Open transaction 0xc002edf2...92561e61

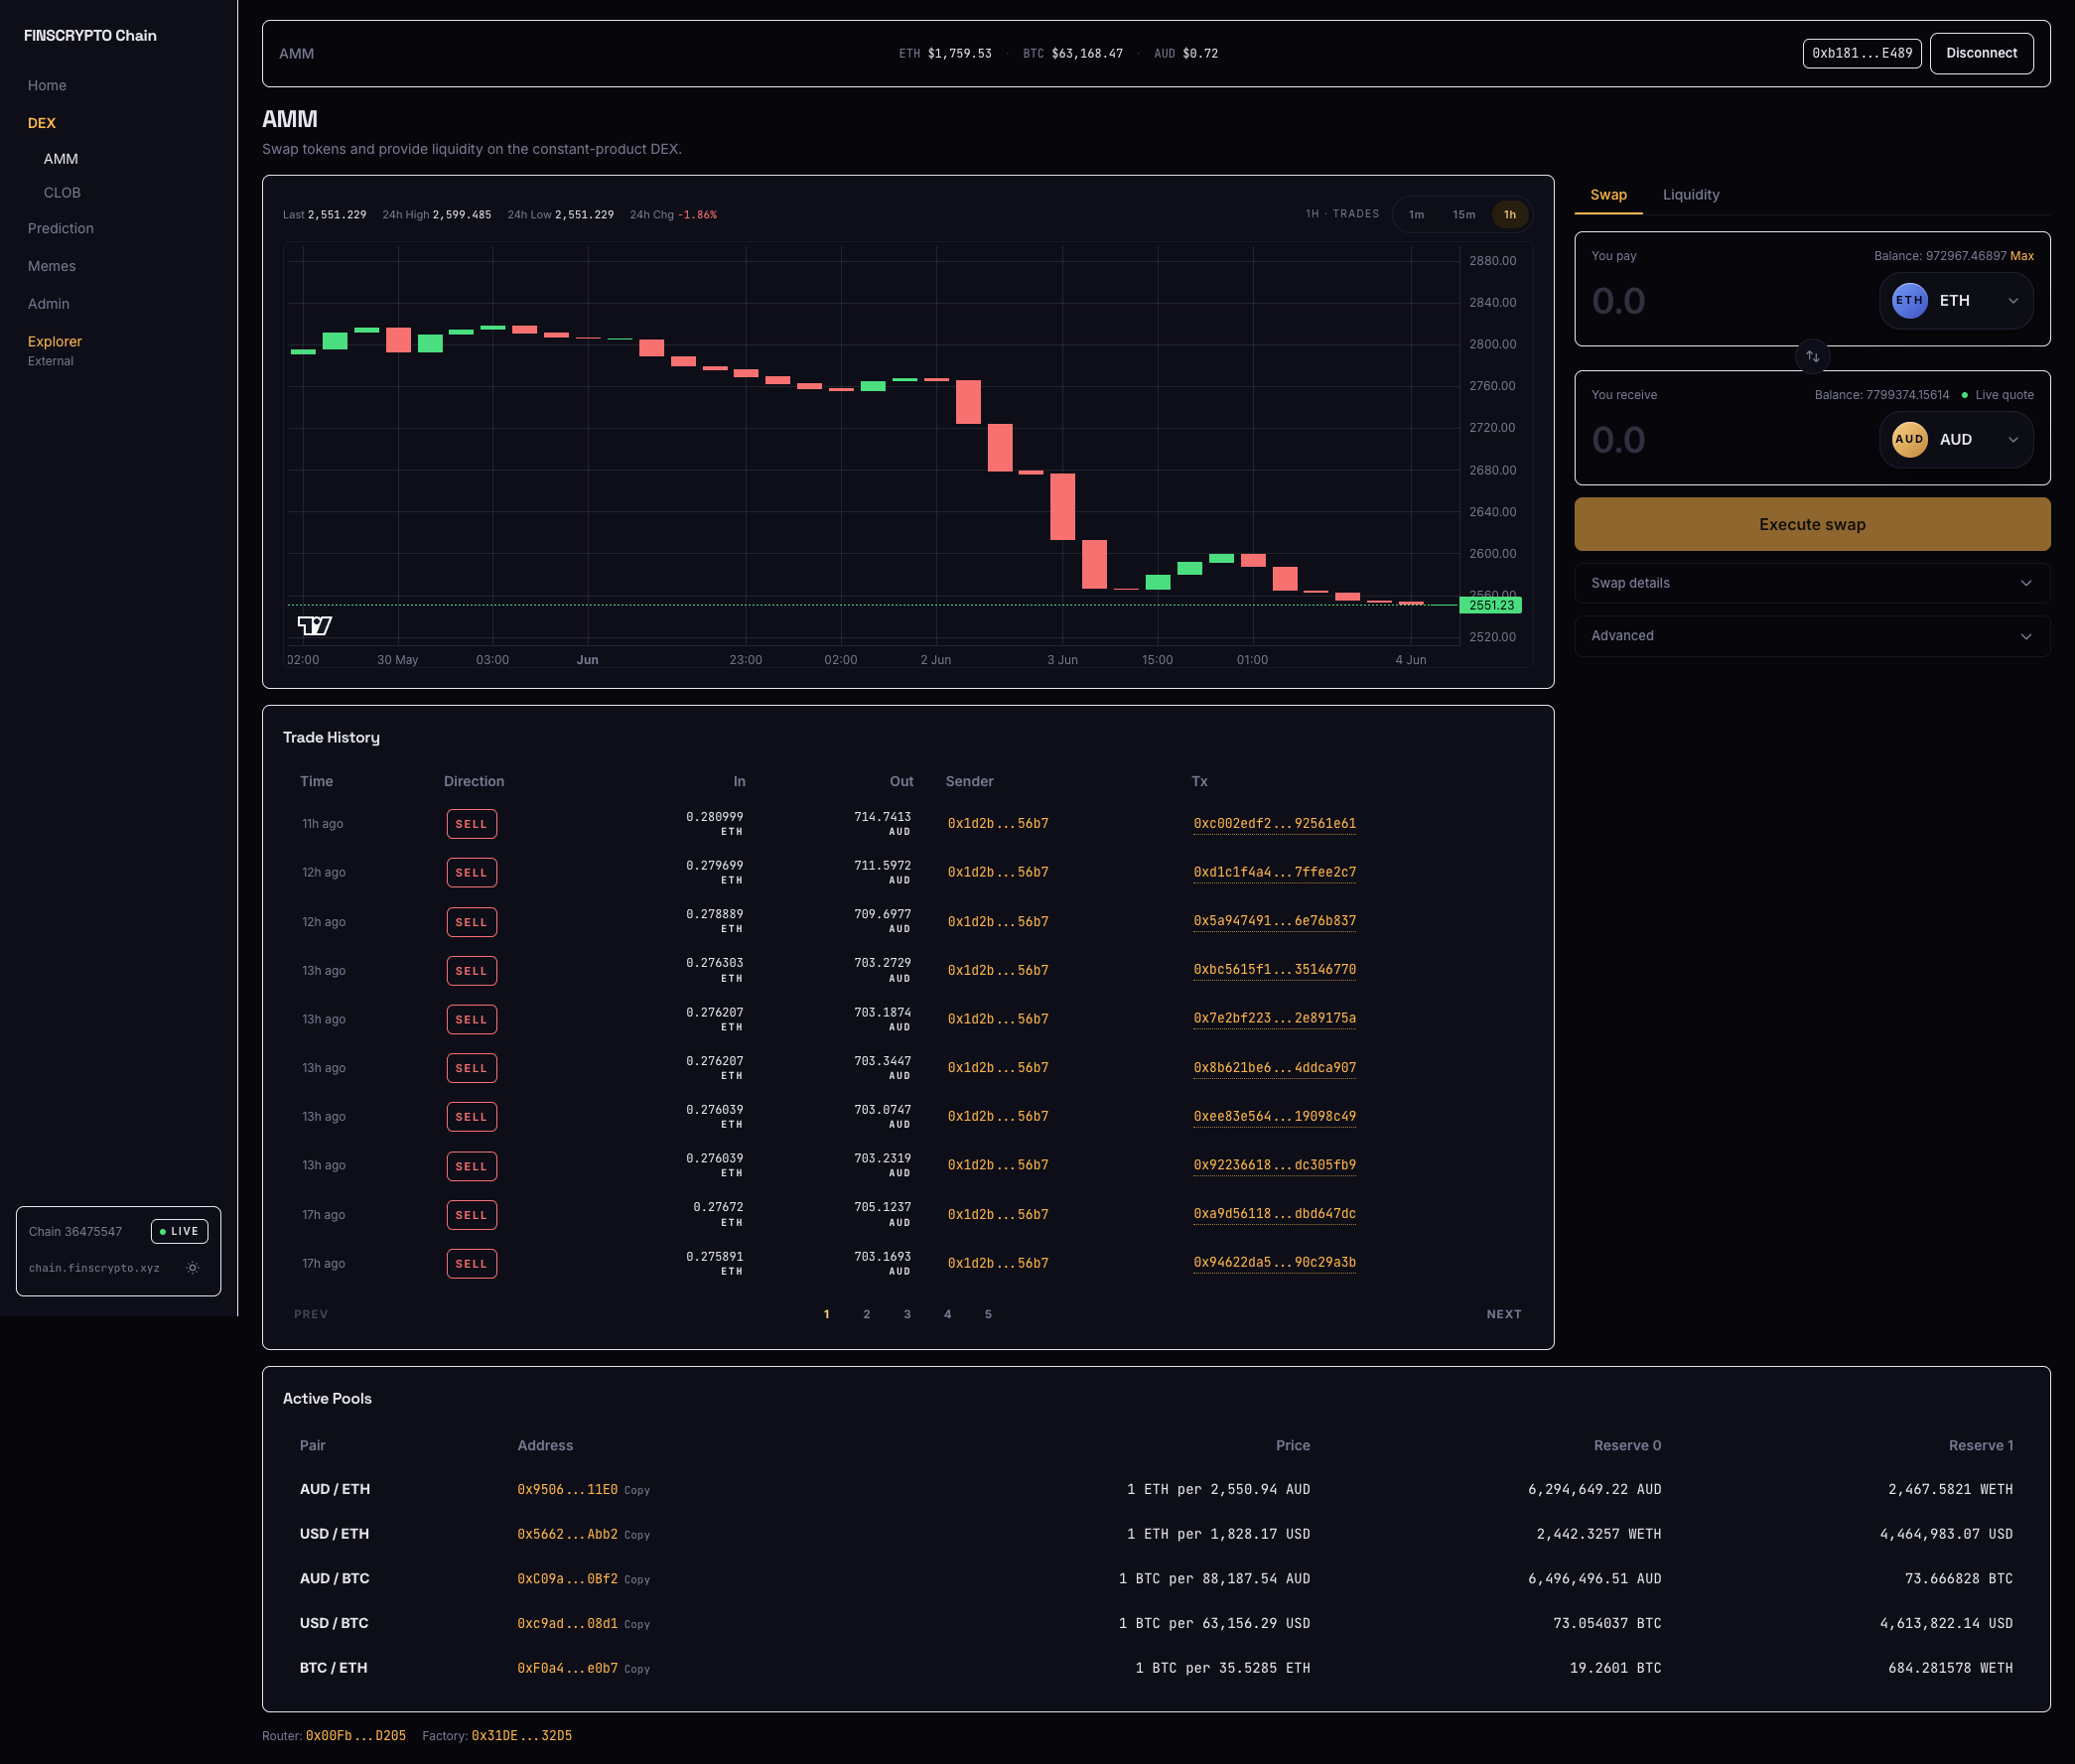tap(1274, 824)
